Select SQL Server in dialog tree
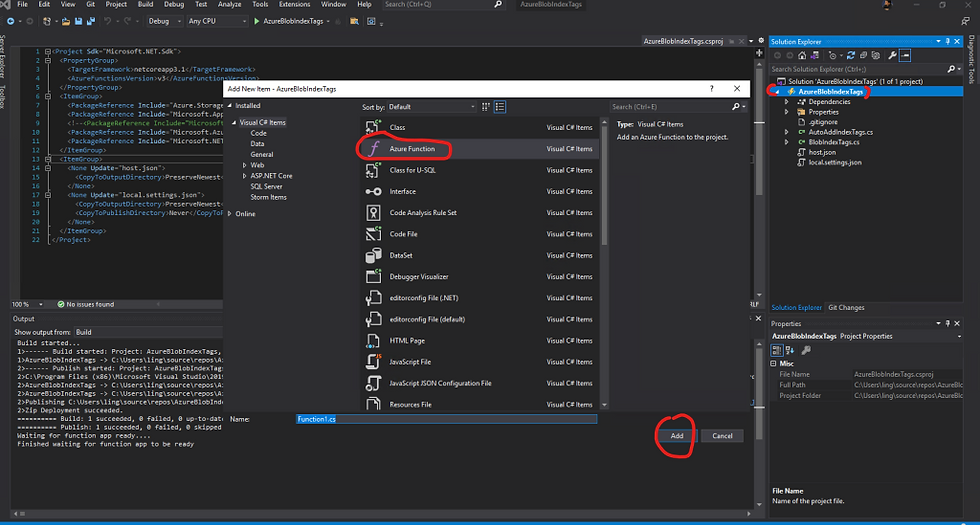 (x=266, y=186)
